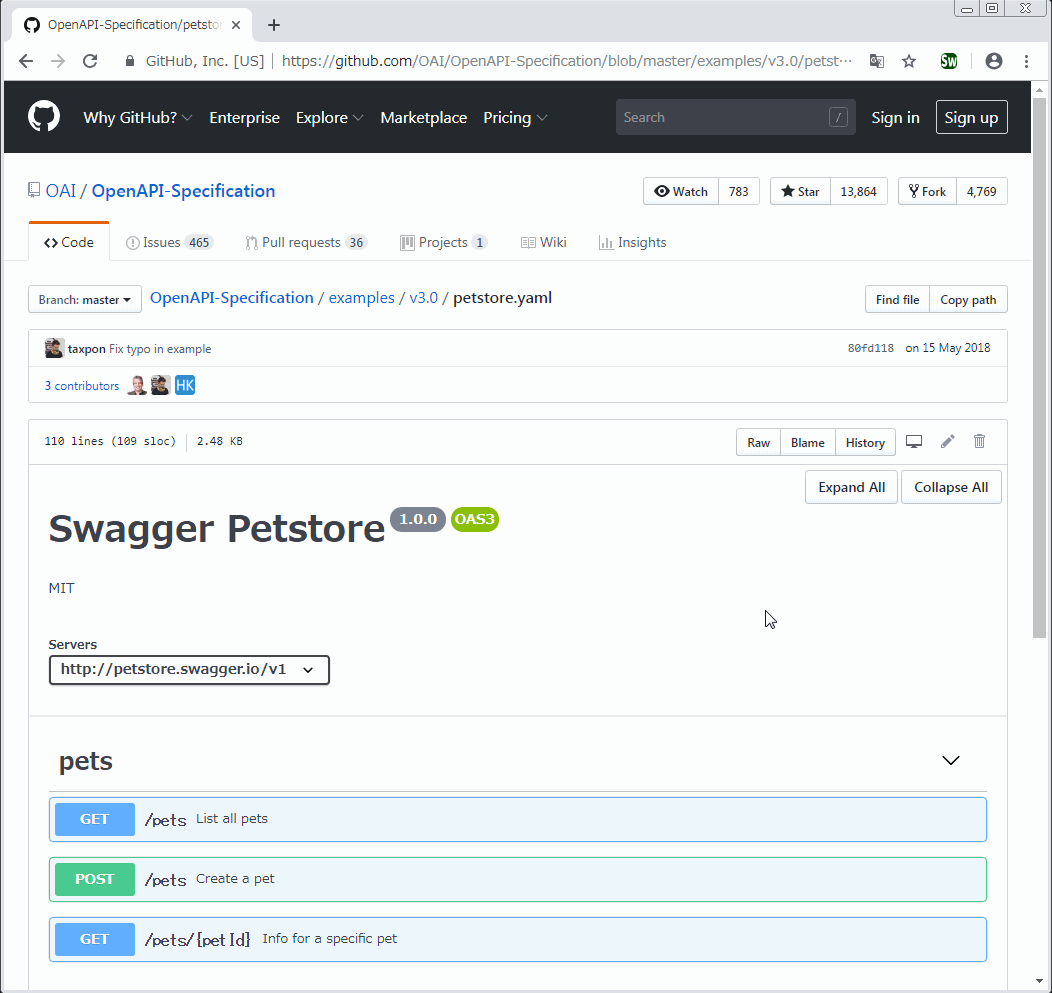Viewport: 1052px width, 993px height.
Task: Click the pencil edit file icon
Action: (x=947, y=441)
